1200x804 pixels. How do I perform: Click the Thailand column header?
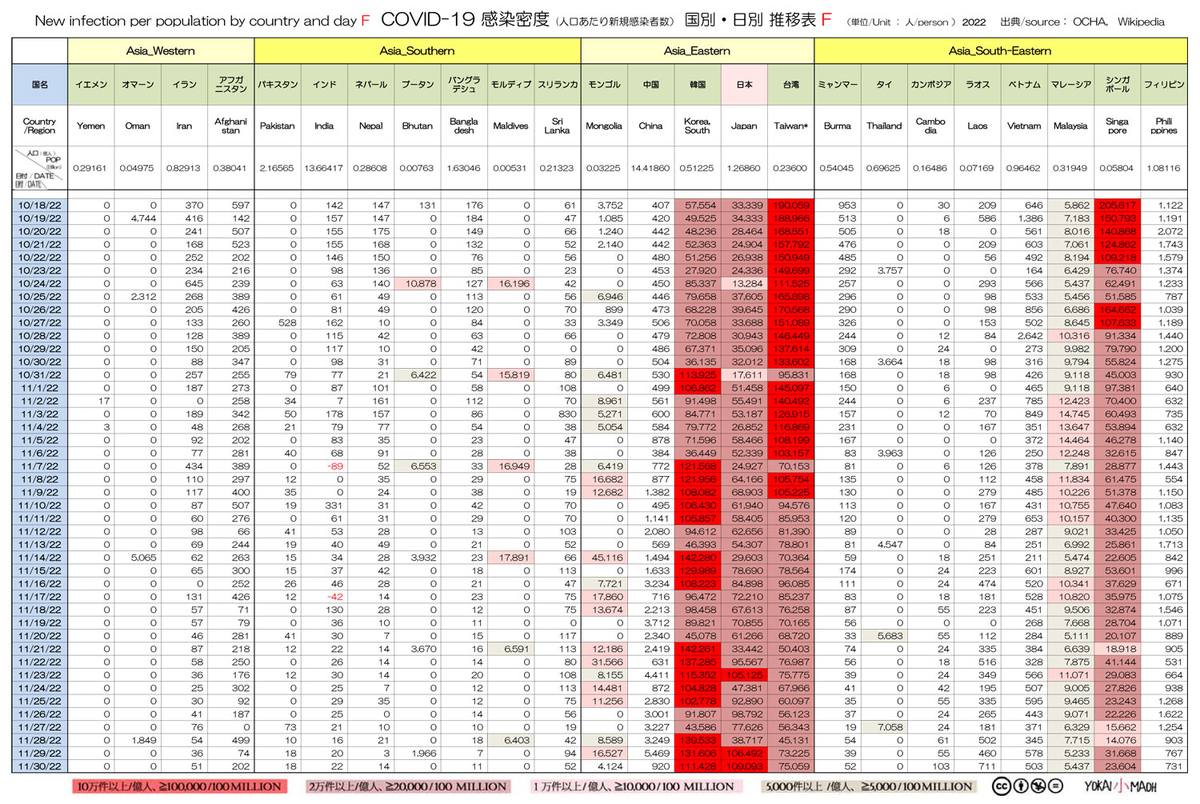tap(884, 127)
